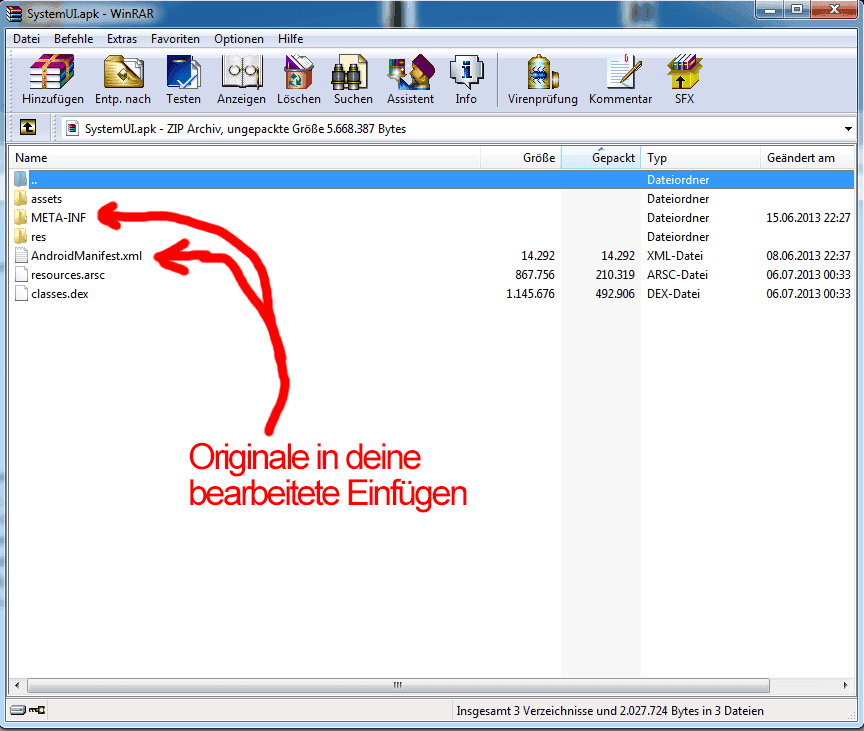Click the 492.906 packed size value

(x=615, y=294)
